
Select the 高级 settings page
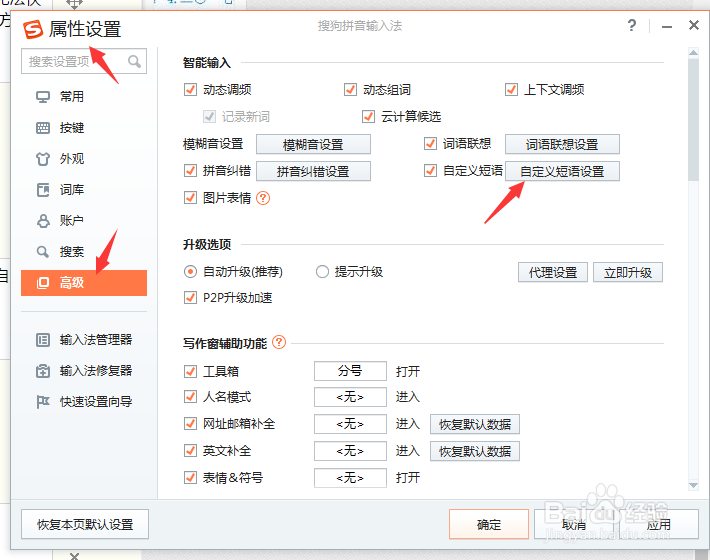point(84,283)
